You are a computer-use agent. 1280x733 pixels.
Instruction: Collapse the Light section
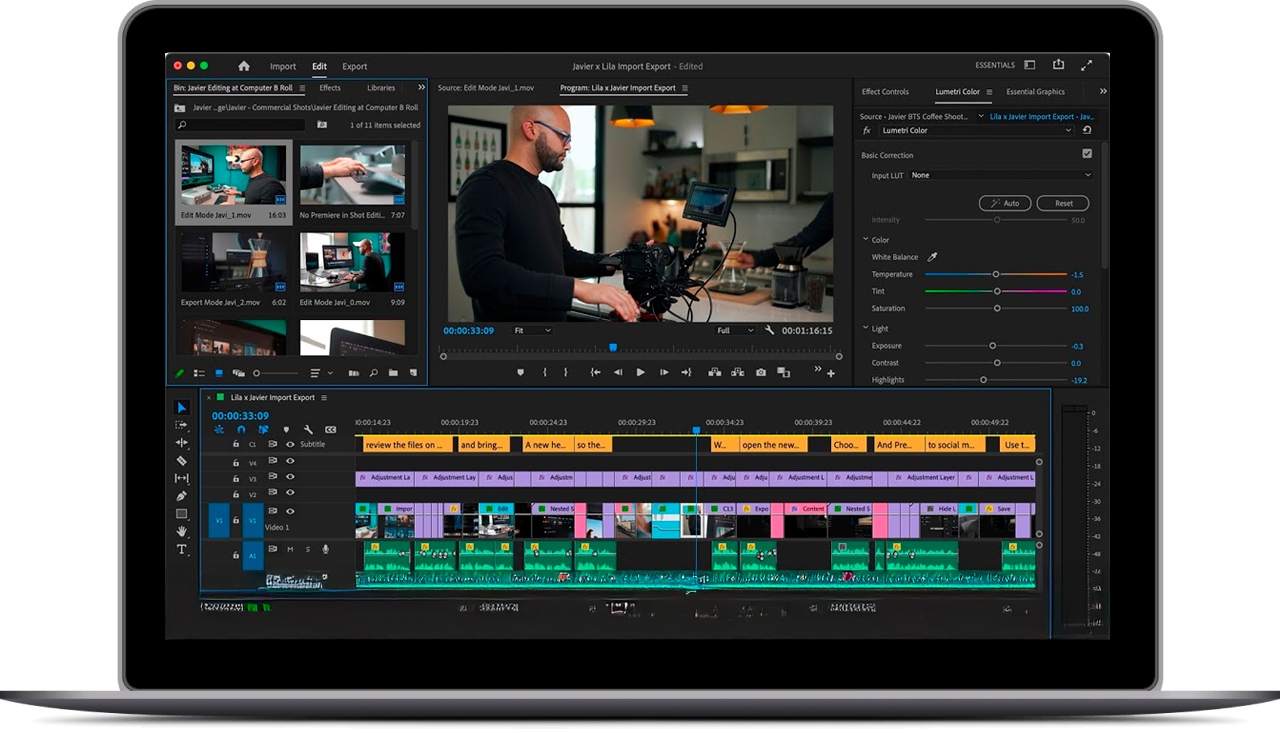coord(866,328)
